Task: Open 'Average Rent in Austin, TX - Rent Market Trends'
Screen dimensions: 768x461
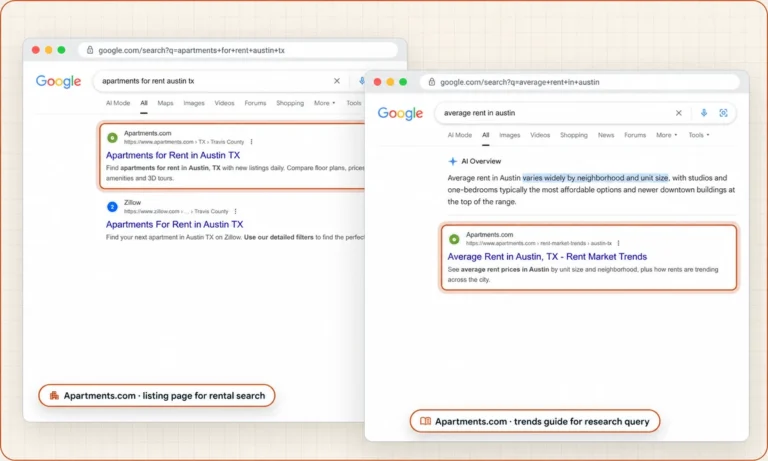Action: tap(547, 257)
